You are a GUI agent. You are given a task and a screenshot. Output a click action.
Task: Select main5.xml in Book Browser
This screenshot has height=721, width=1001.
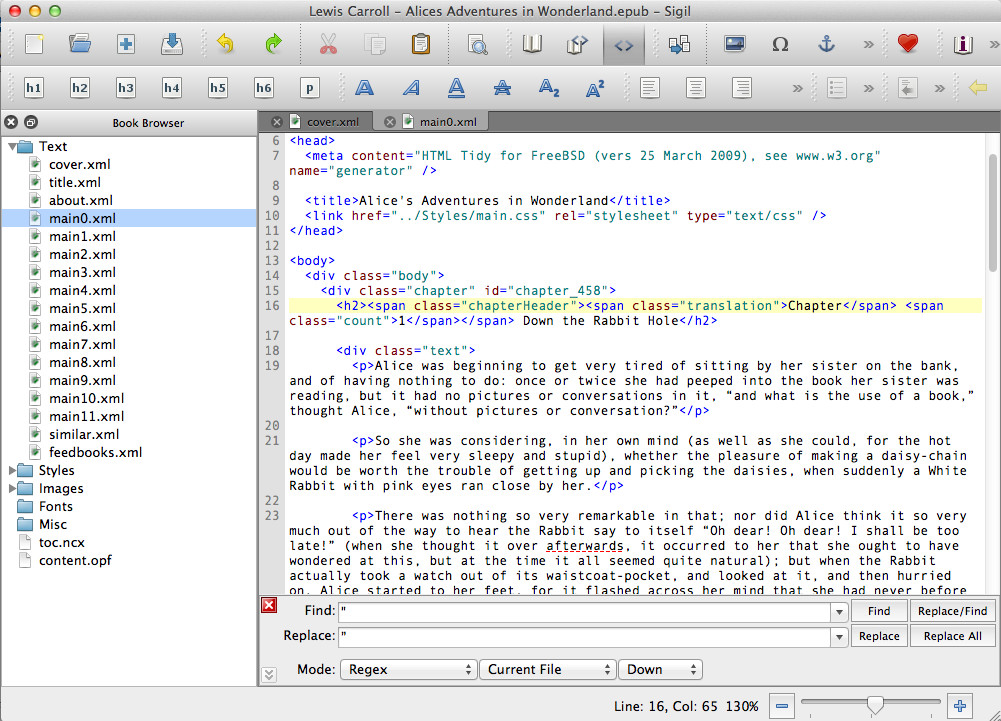pos(82,308)
